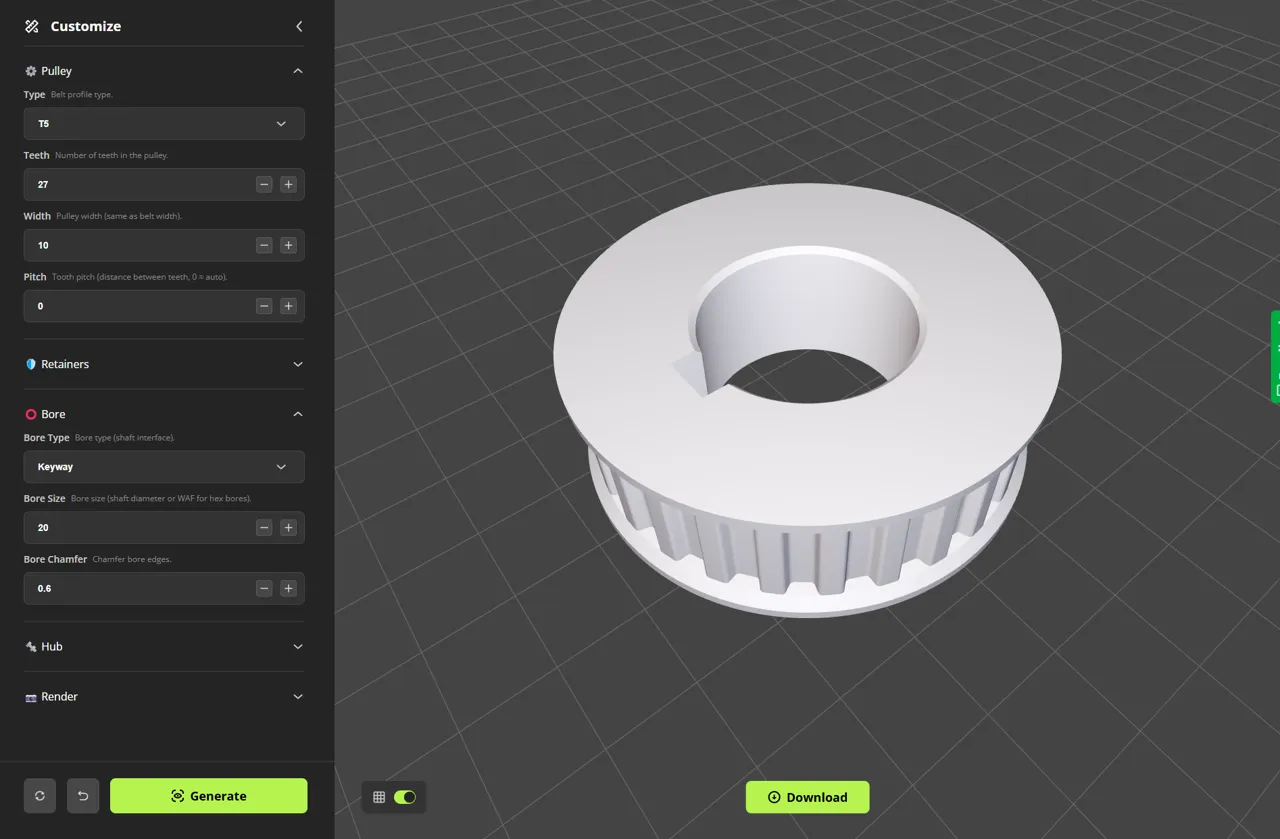Click the 'Bore type (shaft interface).' hint
Screen dimensions: 1280x839
[x=125, y=438]
